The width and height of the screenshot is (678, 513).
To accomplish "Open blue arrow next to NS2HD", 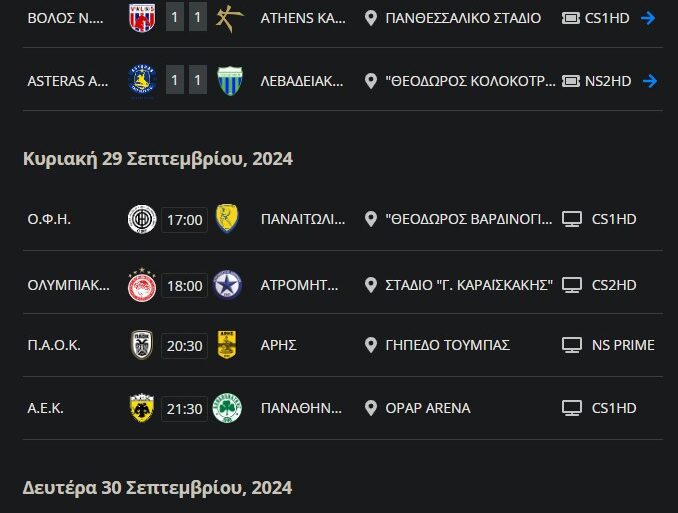I will tap(648, 81).
